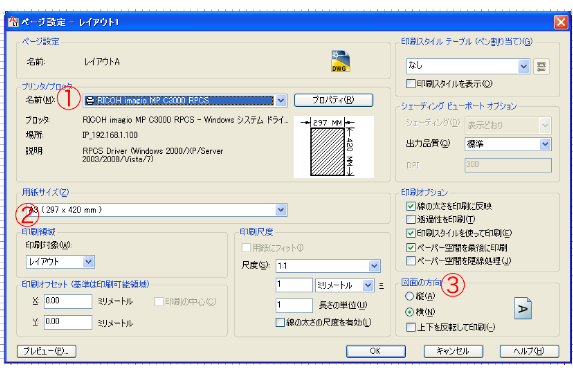Image resolution: width=573 pixels, height=375 pixels.
Task: Enable ペーパー空間を隠線処理 checkbox
Action: [x=411, y=261]
